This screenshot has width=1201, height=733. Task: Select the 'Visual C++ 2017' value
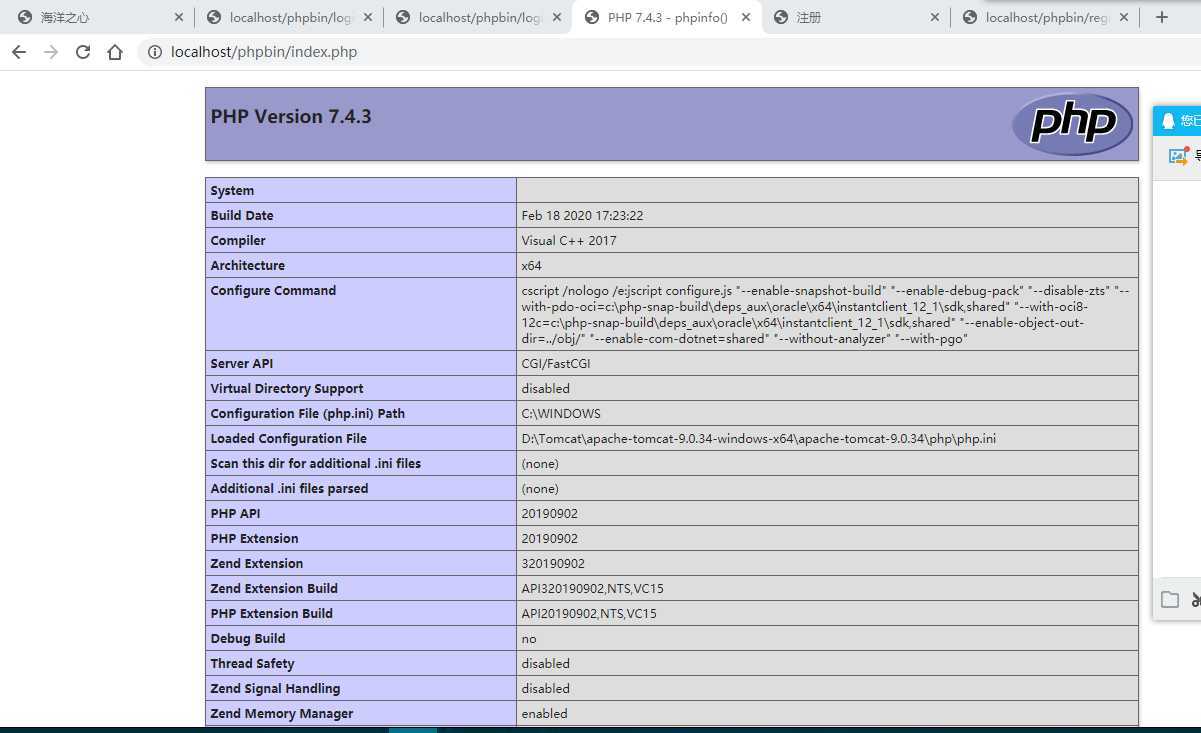(569, 240)
